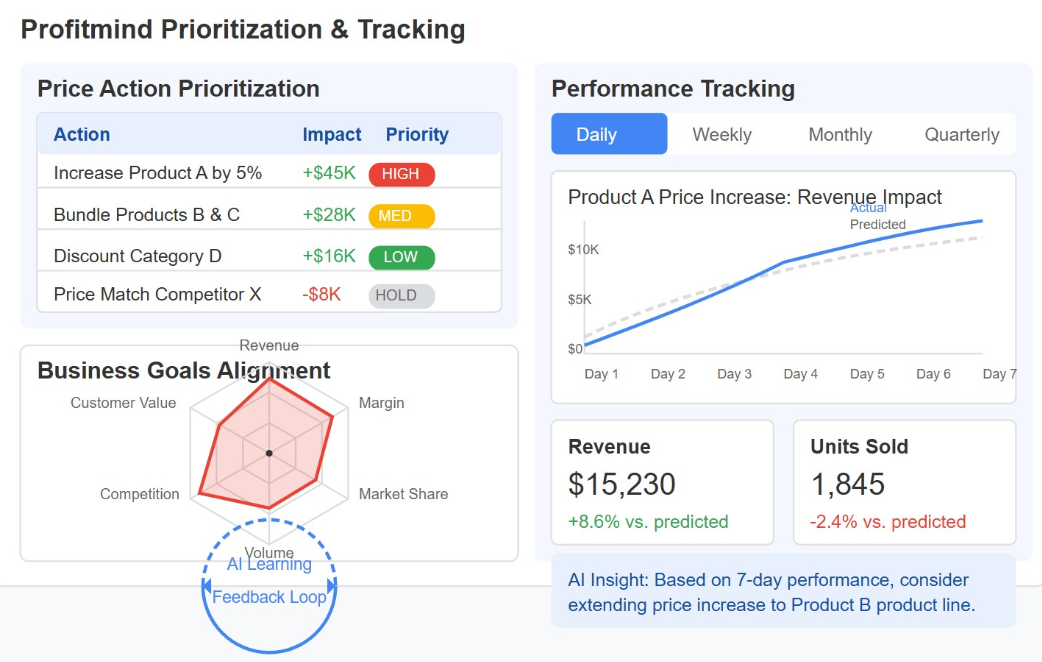Open the Discount Category D action

138,256
